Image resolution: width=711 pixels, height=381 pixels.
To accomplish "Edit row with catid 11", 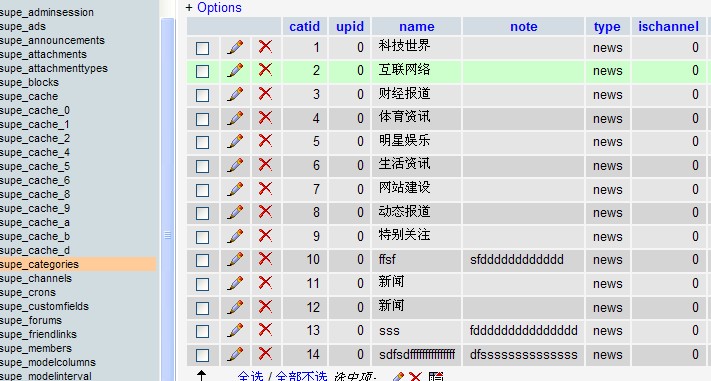I will (x=235, y=283).
